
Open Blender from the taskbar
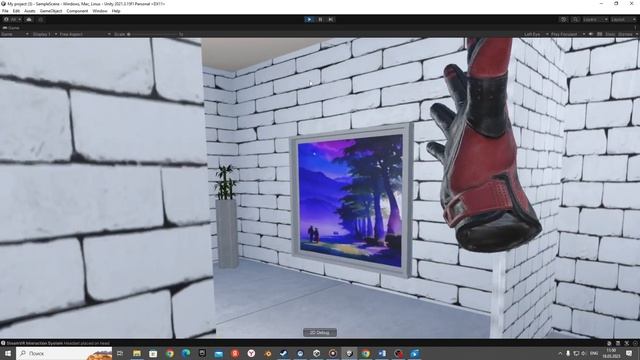267,353
